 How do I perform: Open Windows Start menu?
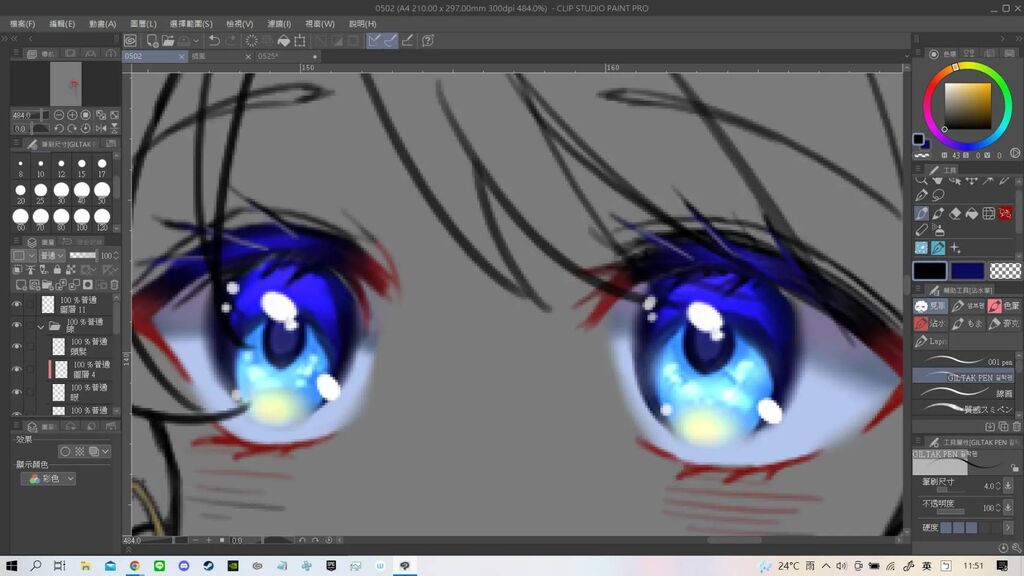click(11, 566)
